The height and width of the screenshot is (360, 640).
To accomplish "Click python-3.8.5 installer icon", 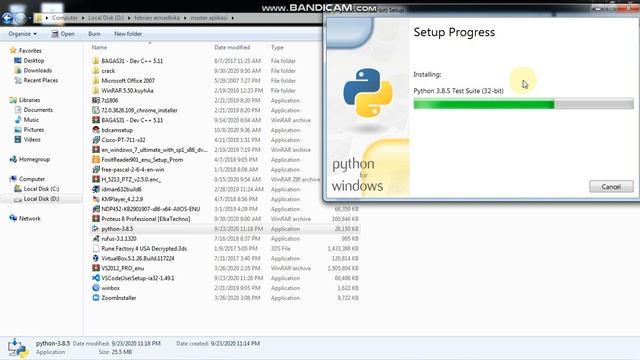I will coord(96,229).
